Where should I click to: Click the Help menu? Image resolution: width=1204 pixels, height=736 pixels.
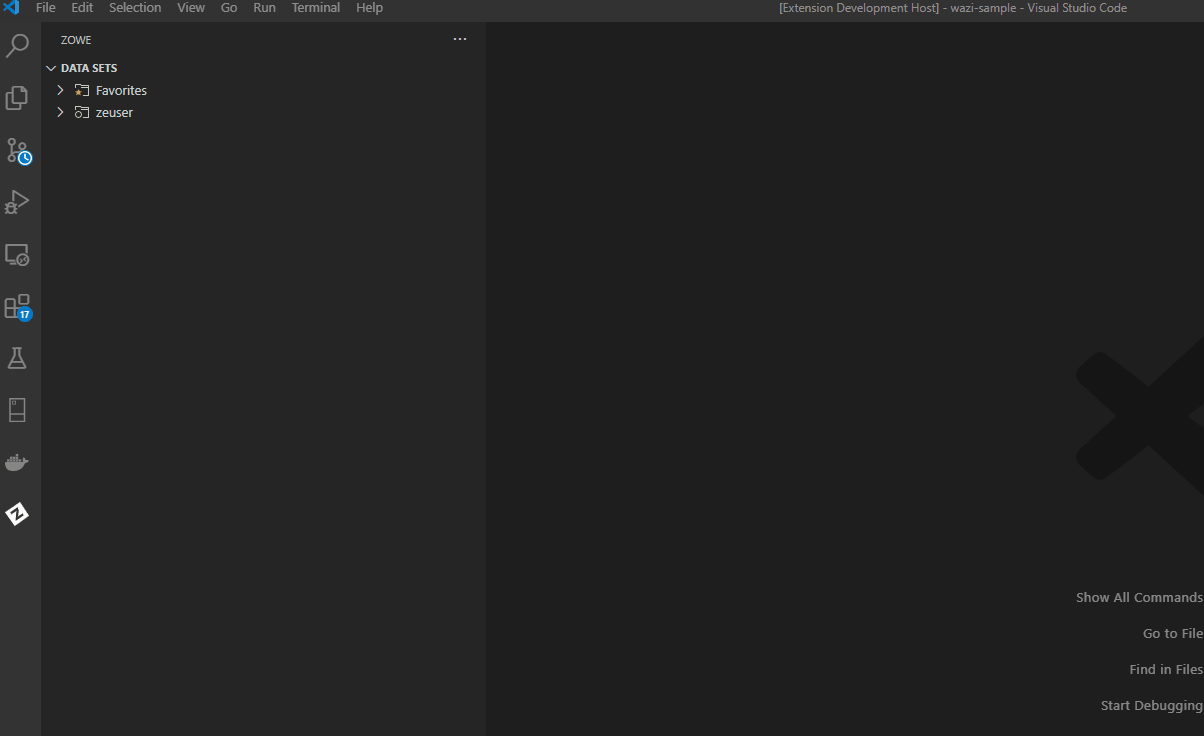(x=369, y=8)
